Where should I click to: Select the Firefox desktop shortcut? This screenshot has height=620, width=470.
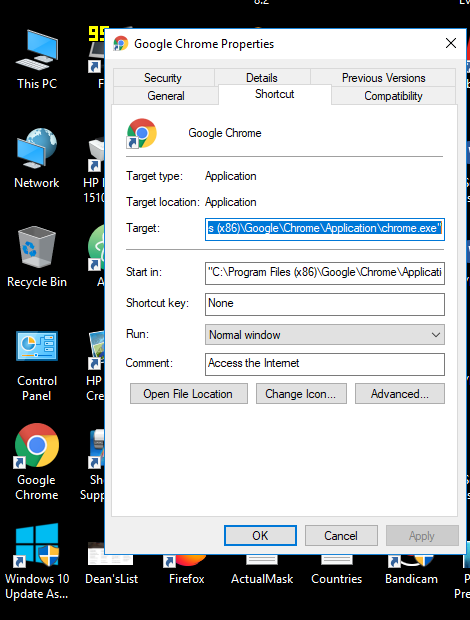click(x=187, y=569)
